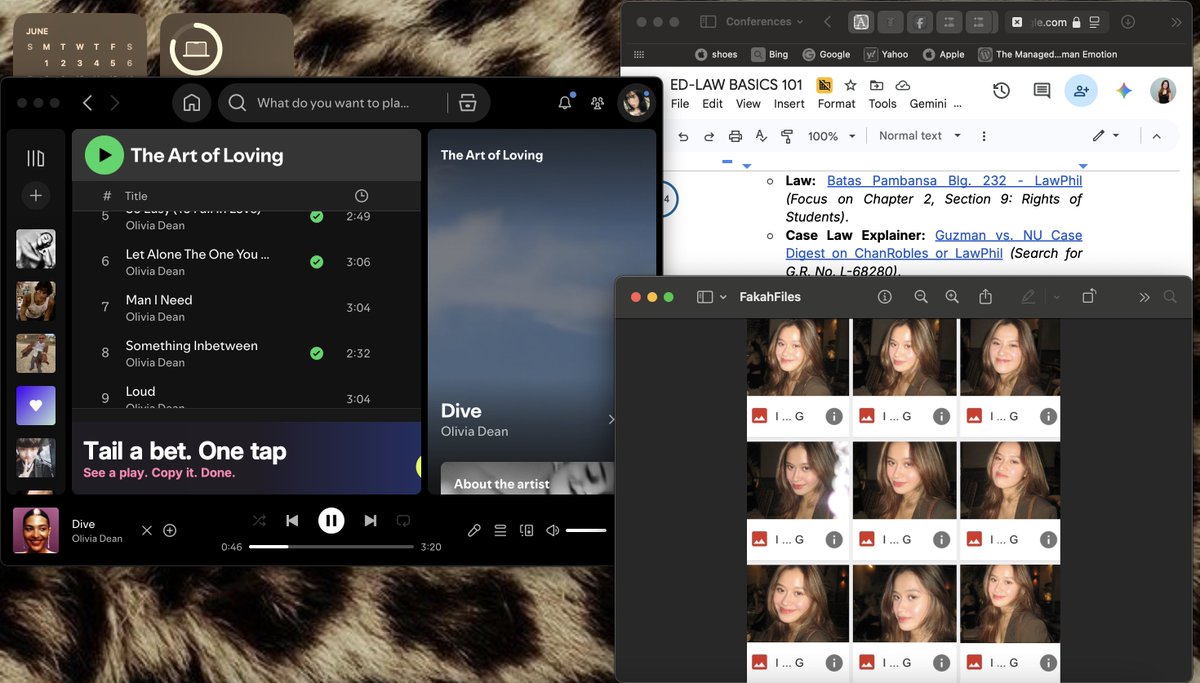Show lyrics with microphone icon
This screenshot has width=1200, height=683.
pos(474,530)
